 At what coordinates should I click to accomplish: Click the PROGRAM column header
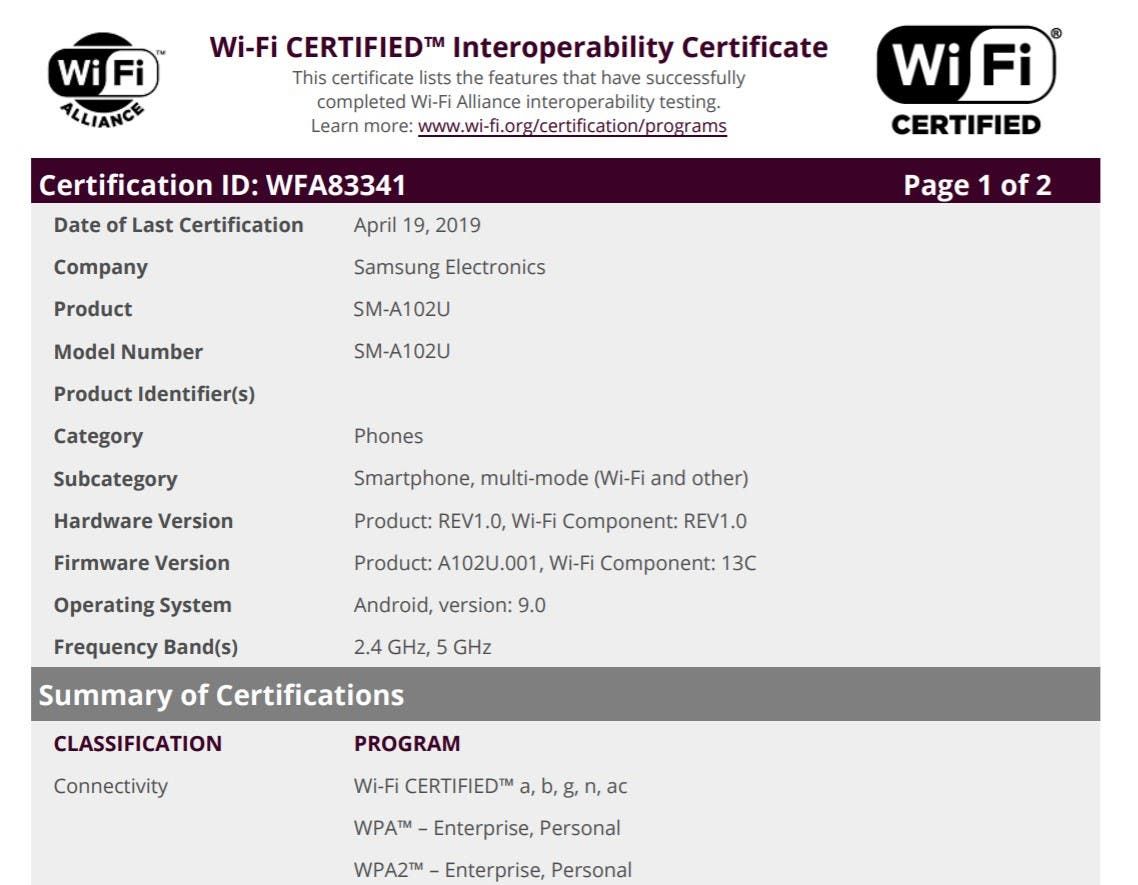point(407,743)
